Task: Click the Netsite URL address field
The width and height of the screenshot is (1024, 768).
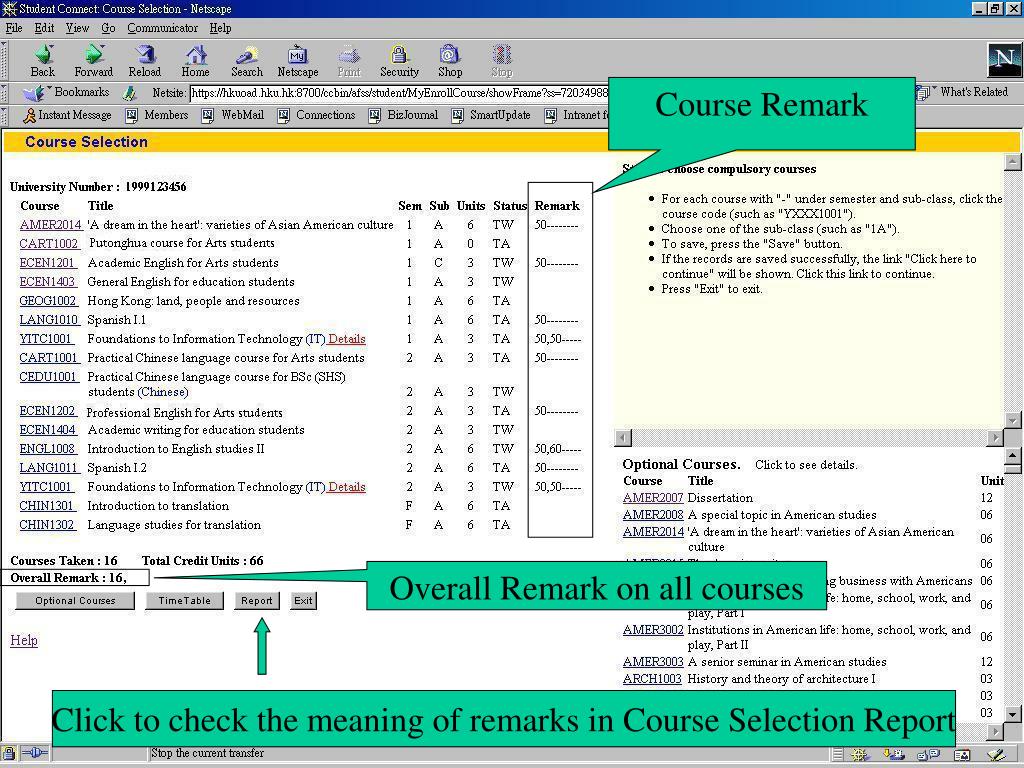Action: [x=399, y=93]
